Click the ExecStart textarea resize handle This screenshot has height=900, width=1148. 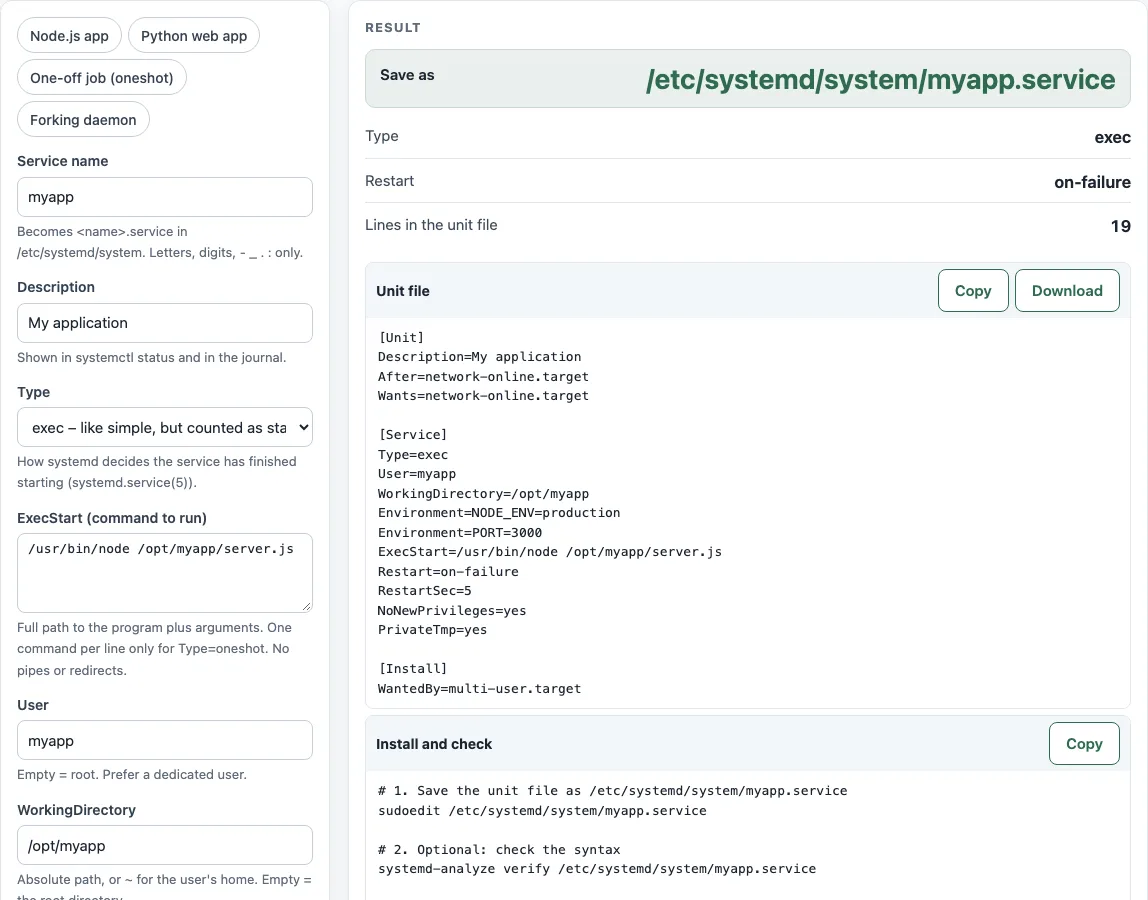point(306,606)
